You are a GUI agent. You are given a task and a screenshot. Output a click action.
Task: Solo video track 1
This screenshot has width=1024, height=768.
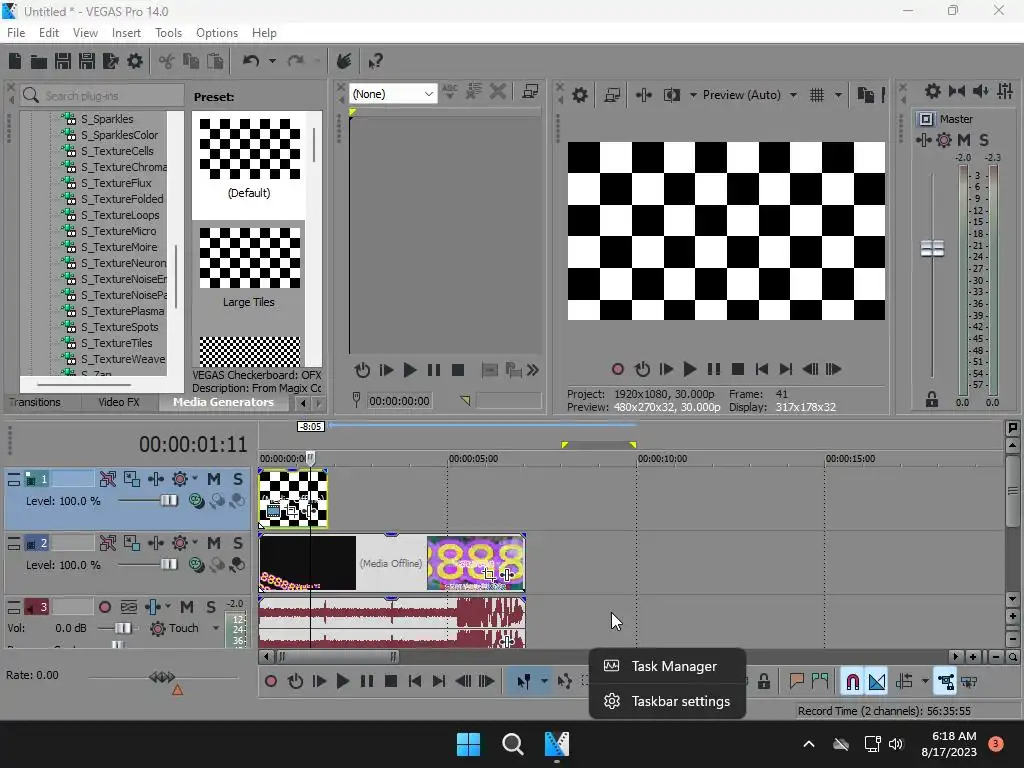point(238,479)
